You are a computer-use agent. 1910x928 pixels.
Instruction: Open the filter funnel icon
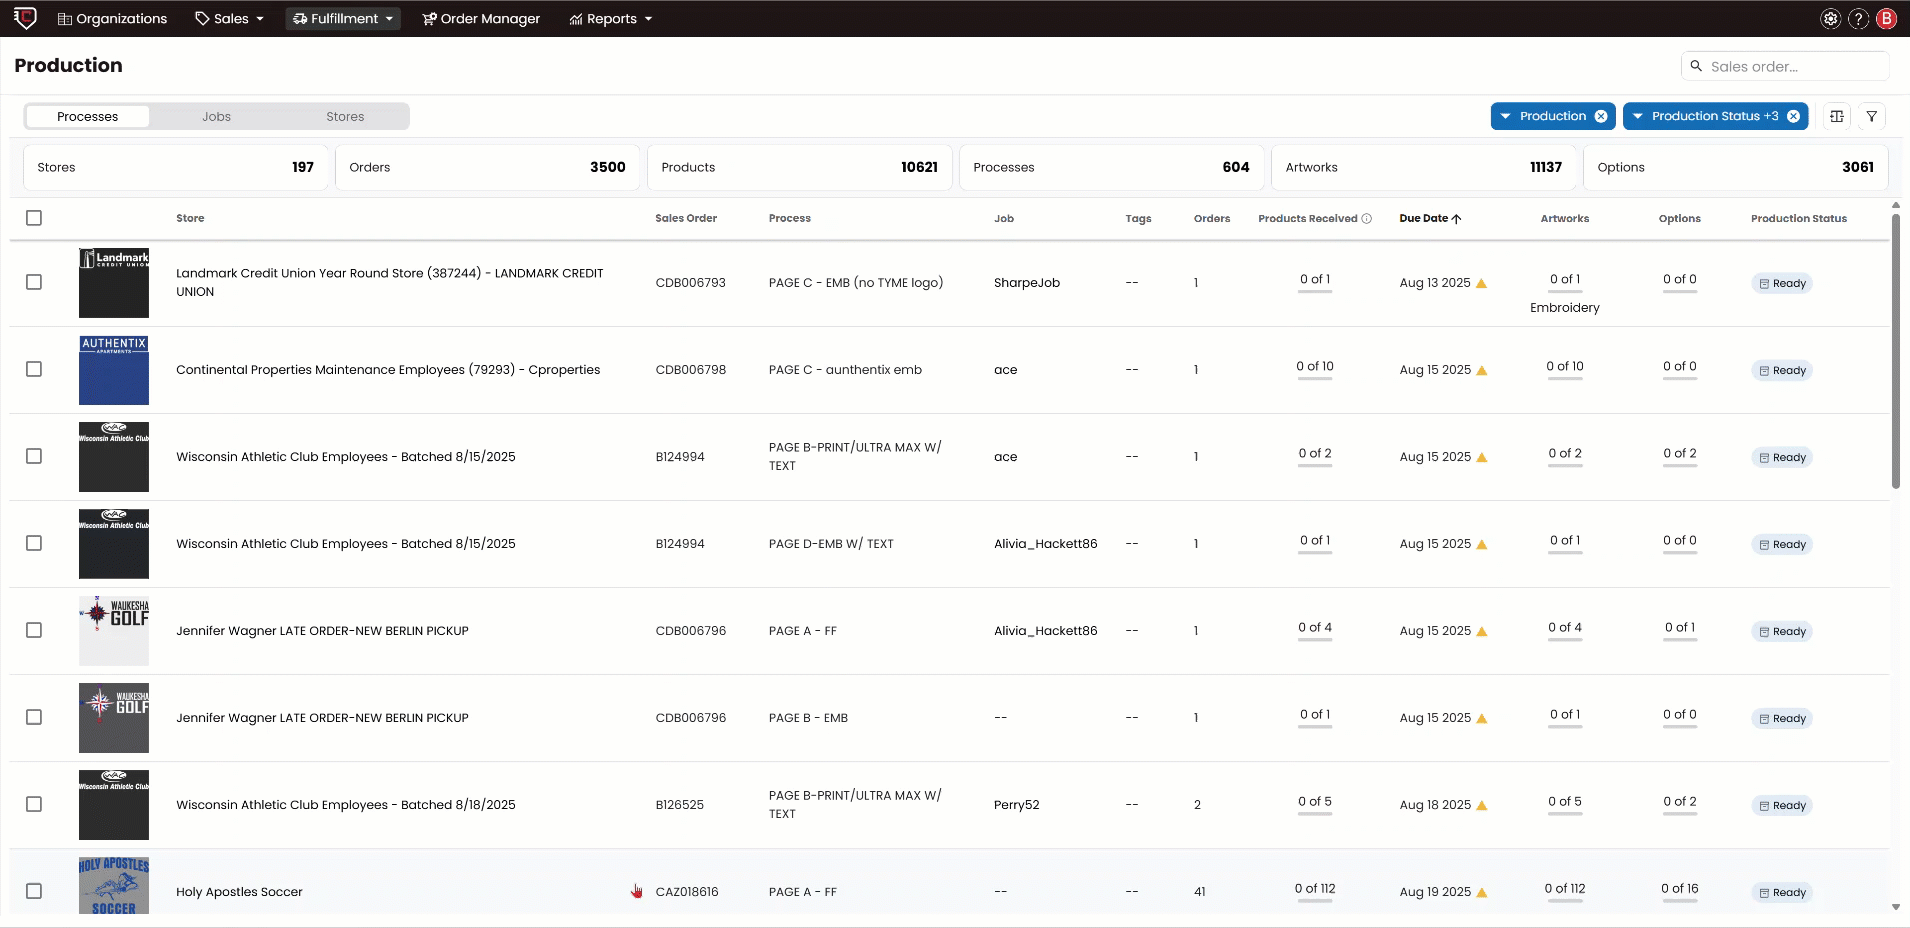point(1872,116)
